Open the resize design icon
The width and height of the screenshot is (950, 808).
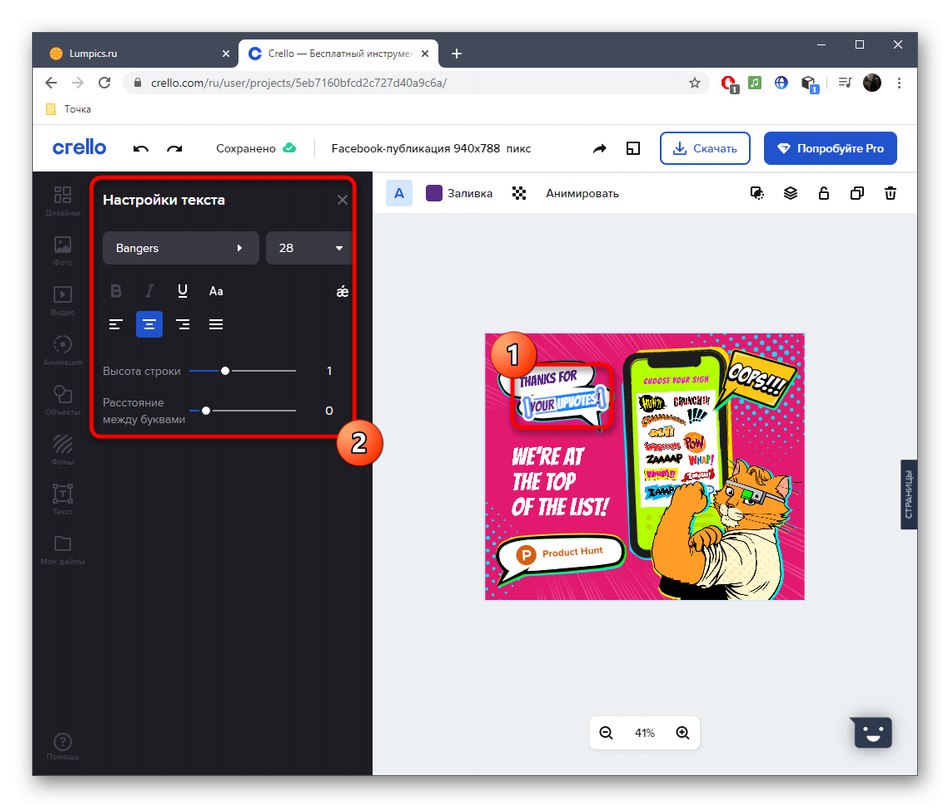point(633,148)
